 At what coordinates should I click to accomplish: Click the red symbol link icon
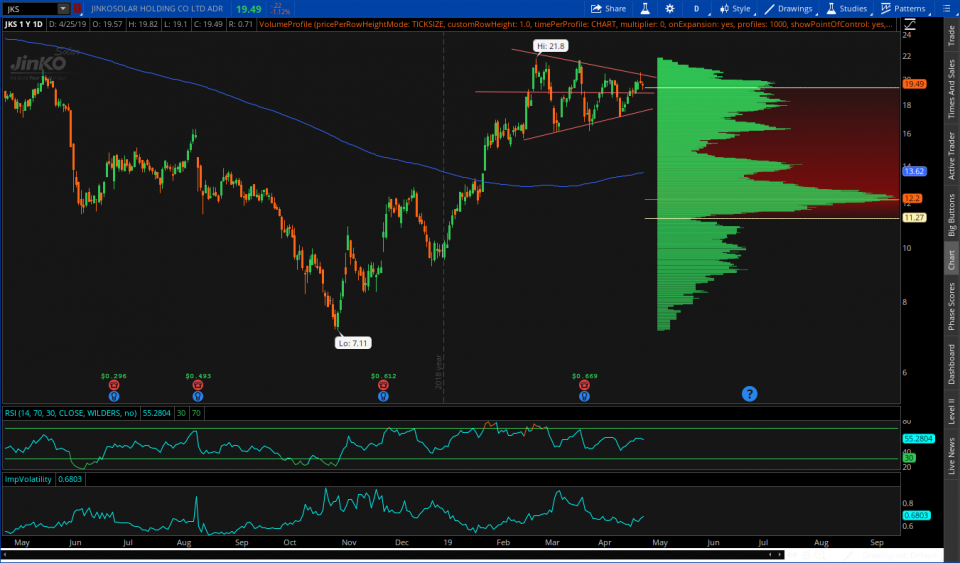click(x=77, y=9)
